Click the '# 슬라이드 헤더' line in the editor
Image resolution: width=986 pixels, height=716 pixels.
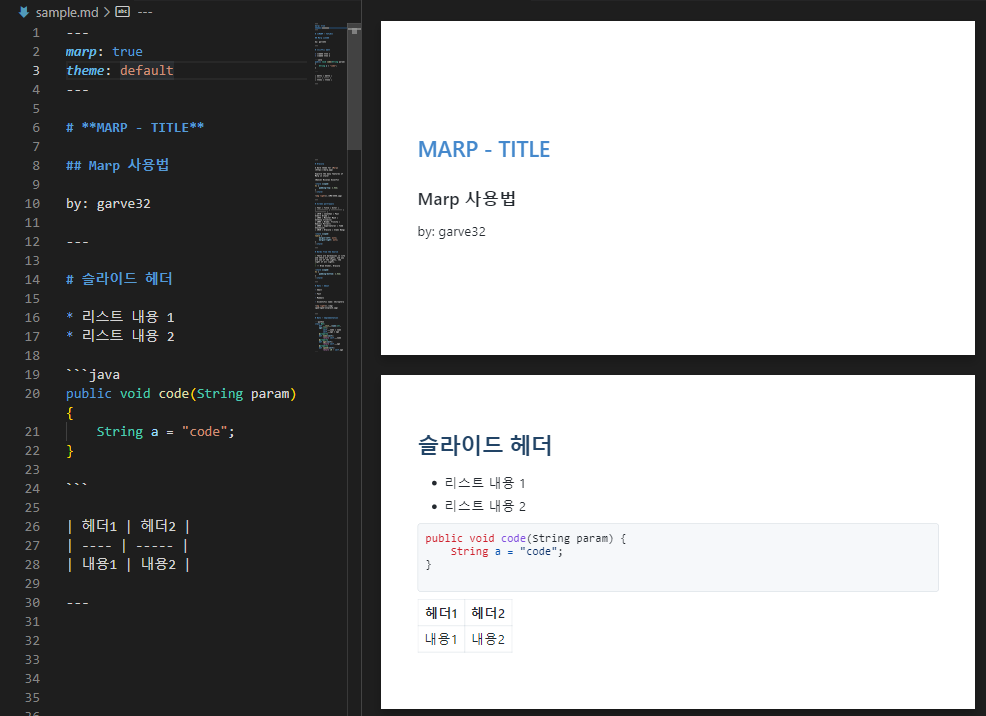point(119,279)
